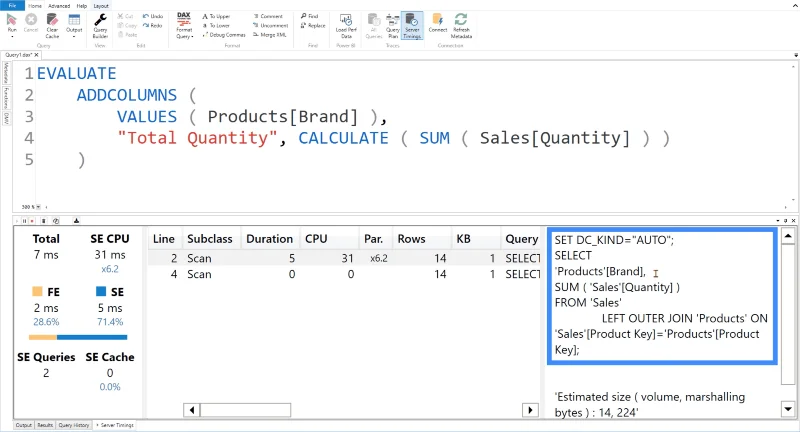Open the File menu
The height and width of the screenshot is (432, 800).
pyautogui.click(x=12, y=5)
